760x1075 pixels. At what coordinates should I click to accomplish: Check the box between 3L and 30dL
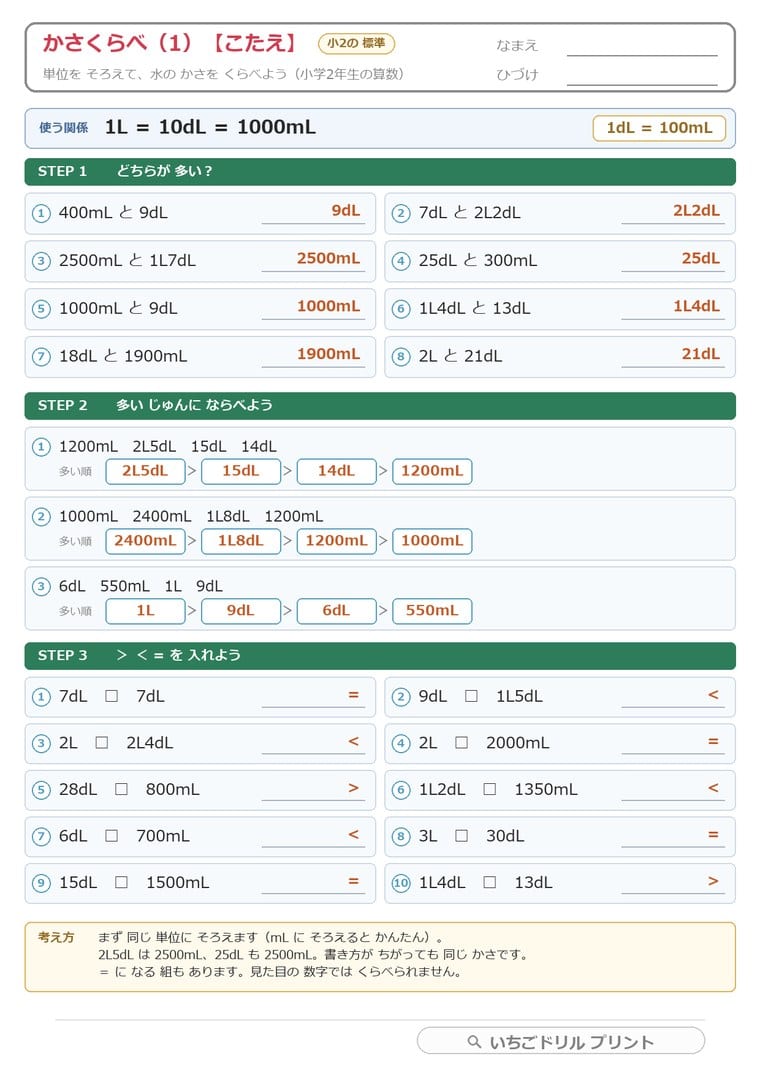(x=462, y=836)
